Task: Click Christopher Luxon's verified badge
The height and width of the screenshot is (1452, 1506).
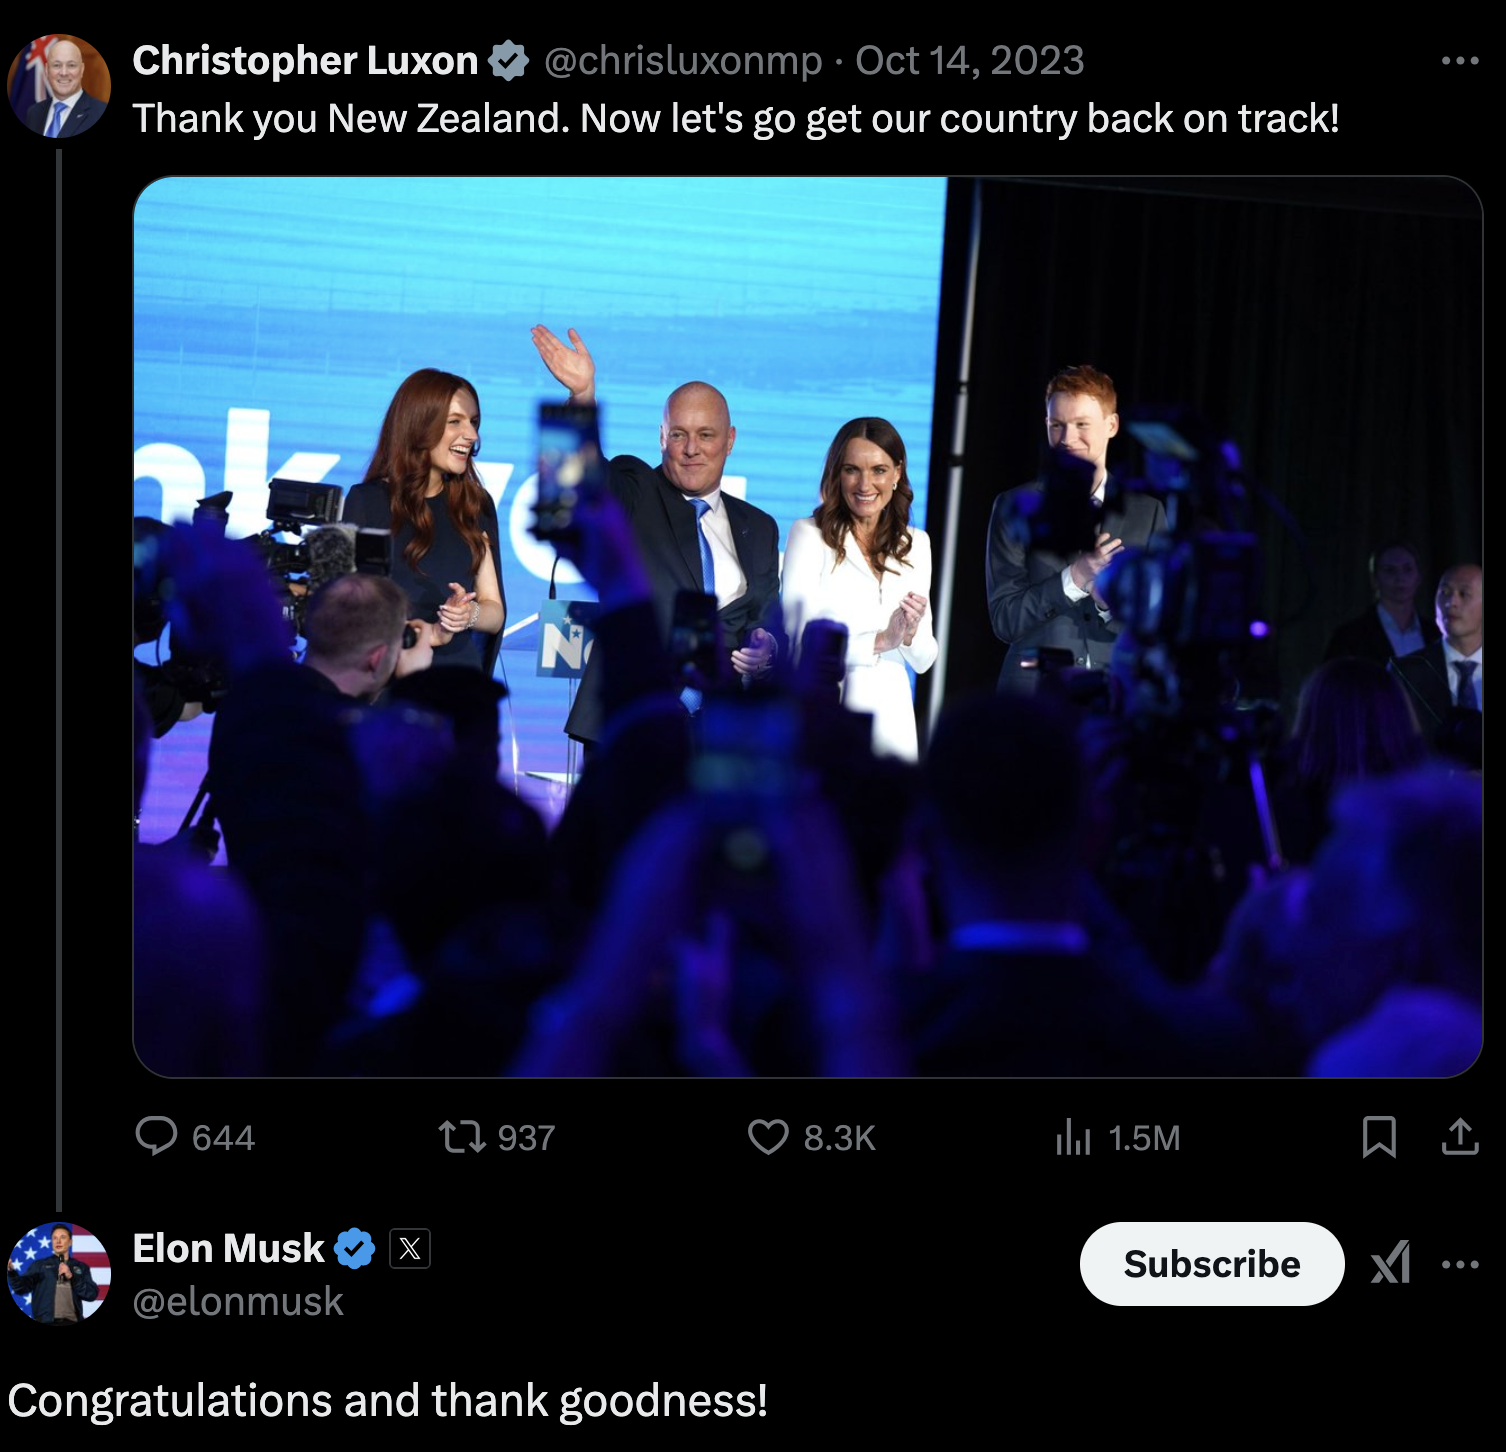Action: click(x=509, y=61)
